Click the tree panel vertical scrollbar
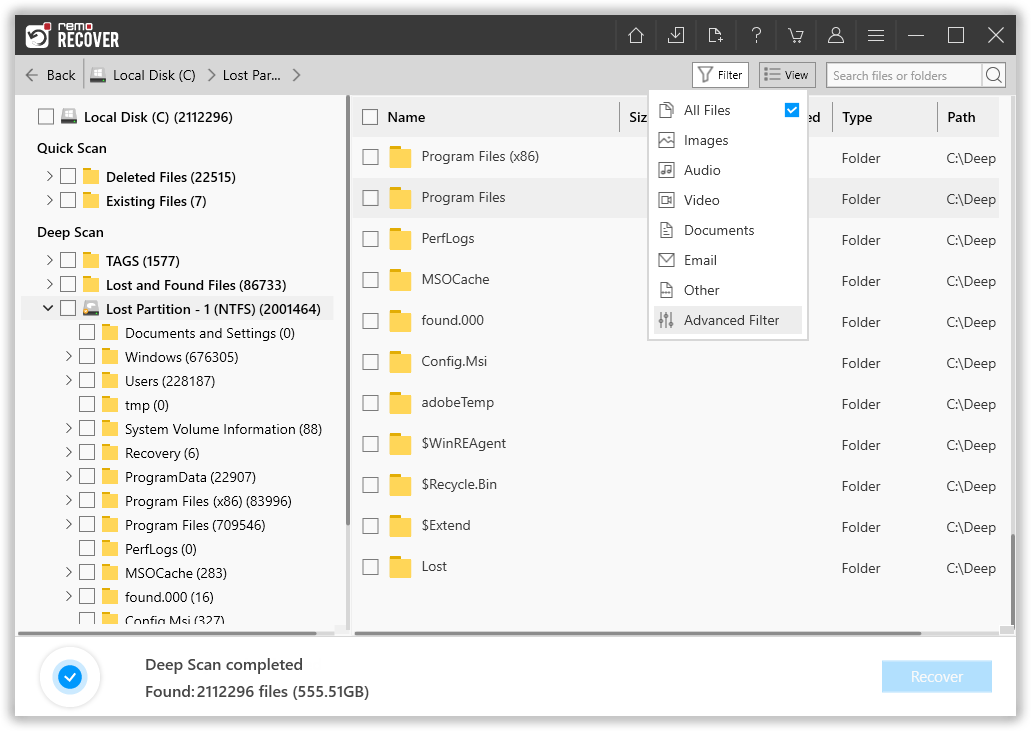Viewport: 1031px width, 731px height. [347, 310]
